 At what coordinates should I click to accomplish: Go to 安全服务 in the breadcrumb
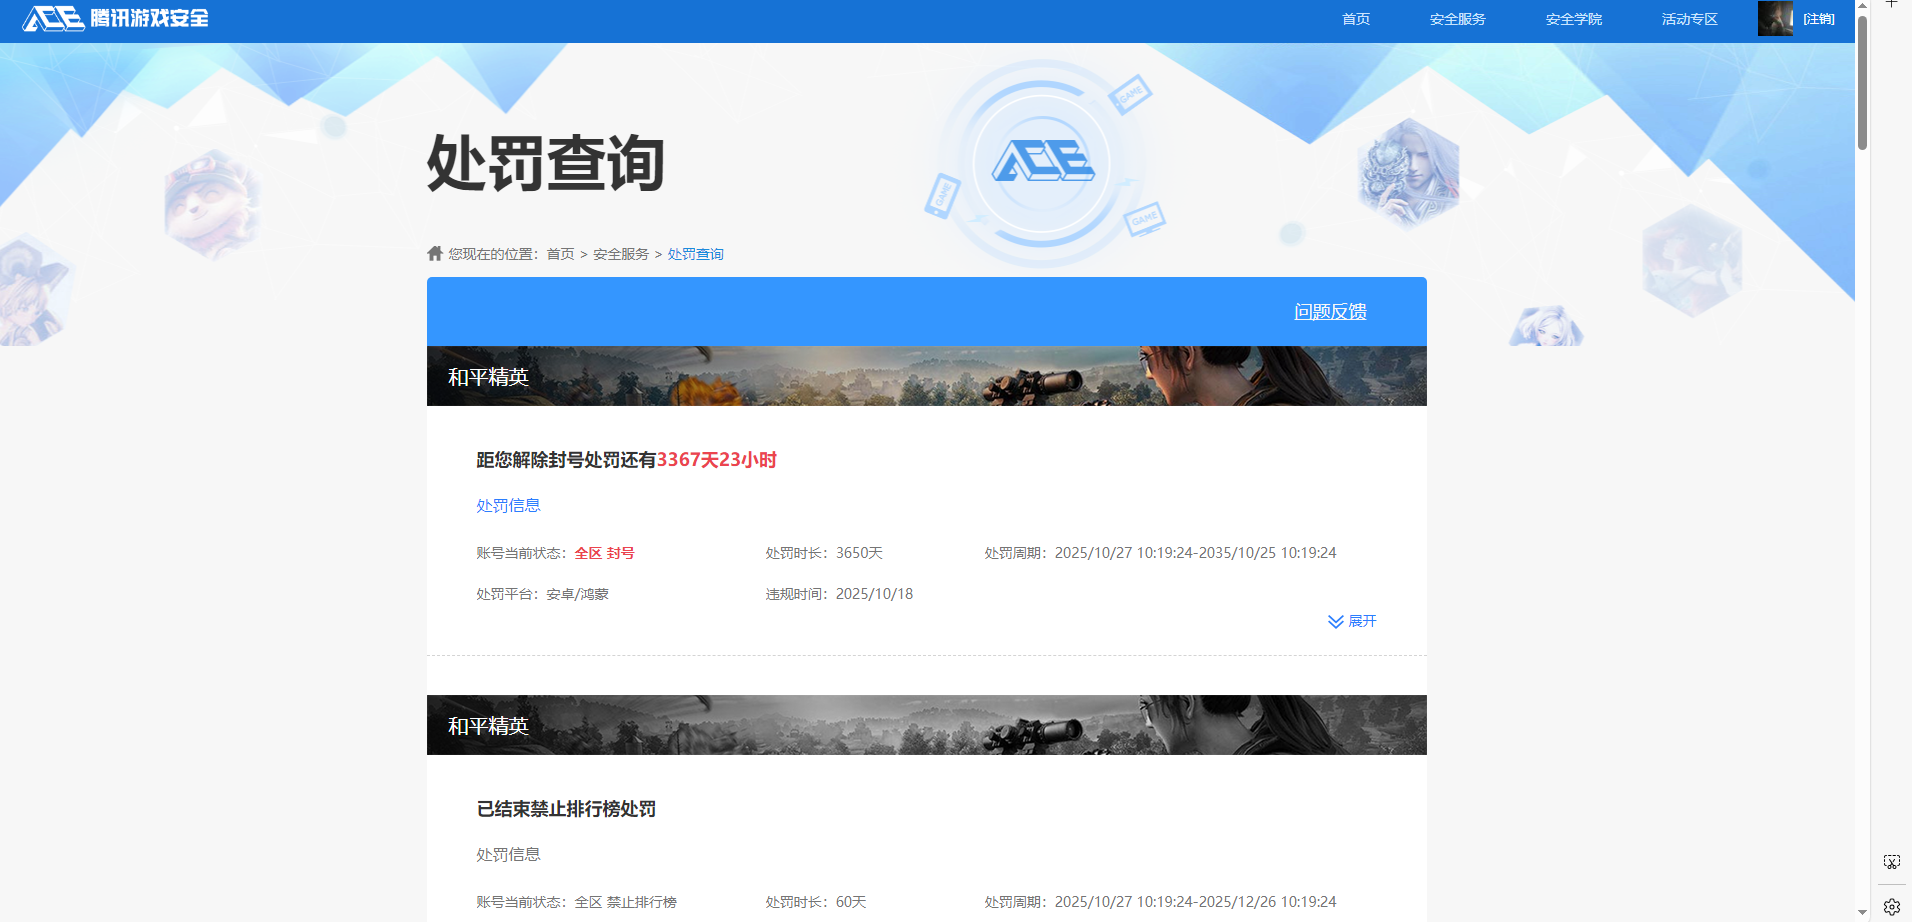click(621, 254)
